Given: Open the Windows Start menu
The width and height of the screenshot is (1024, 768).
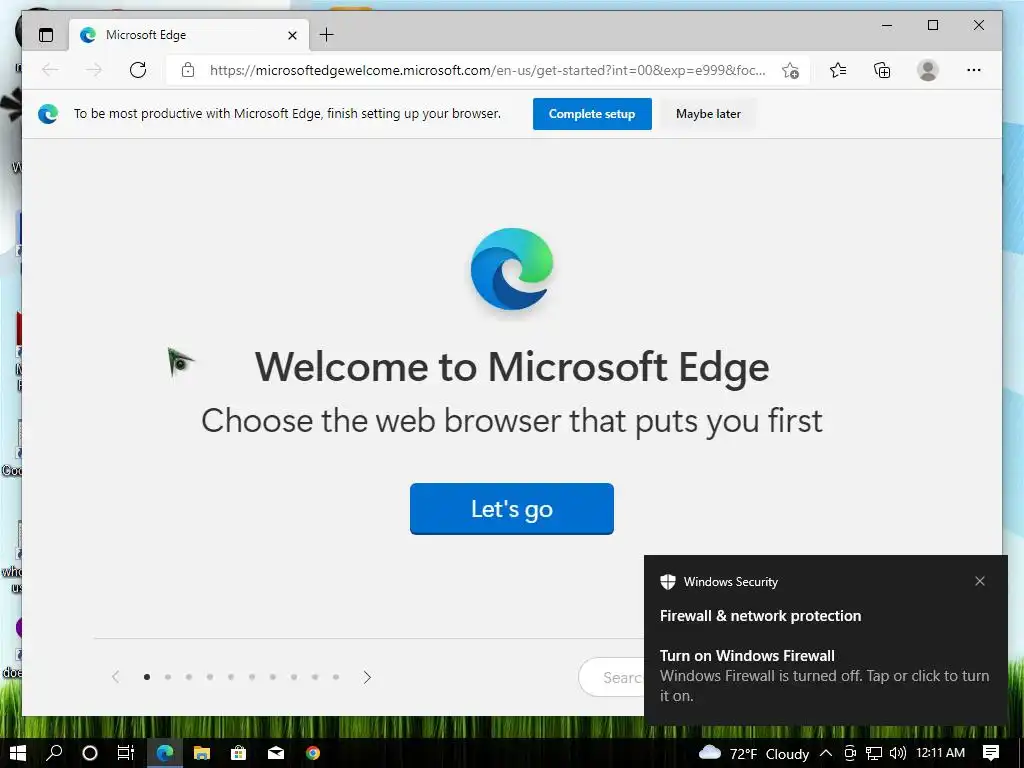Looking at the screenshot, I should click(x=18, y=753).
